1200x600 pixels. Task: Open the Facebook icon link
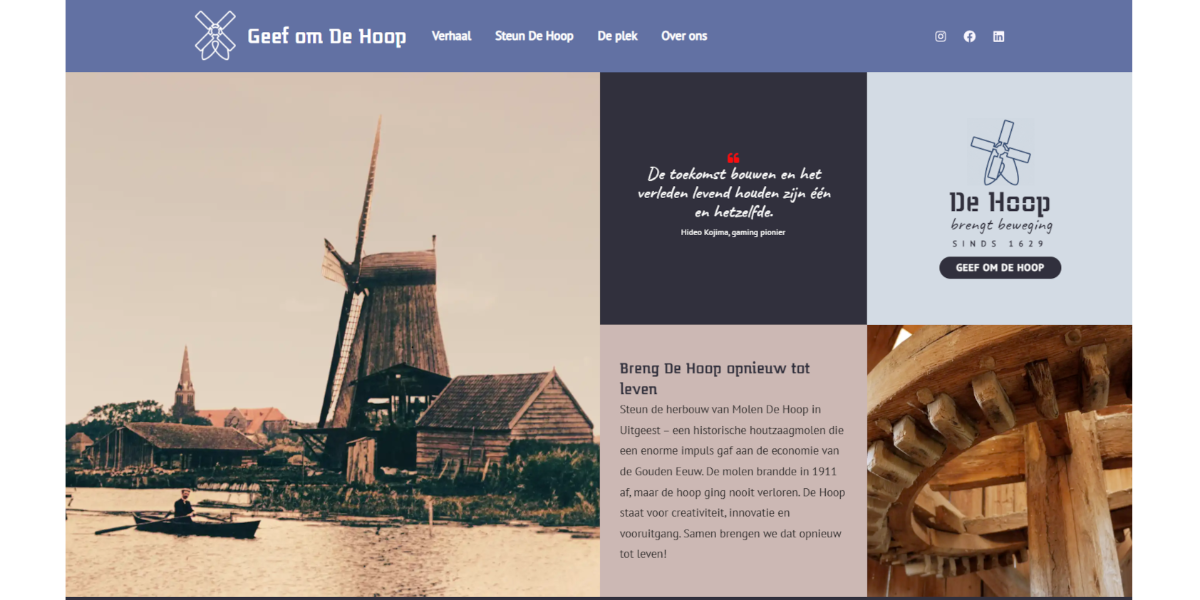coord(969,36)
